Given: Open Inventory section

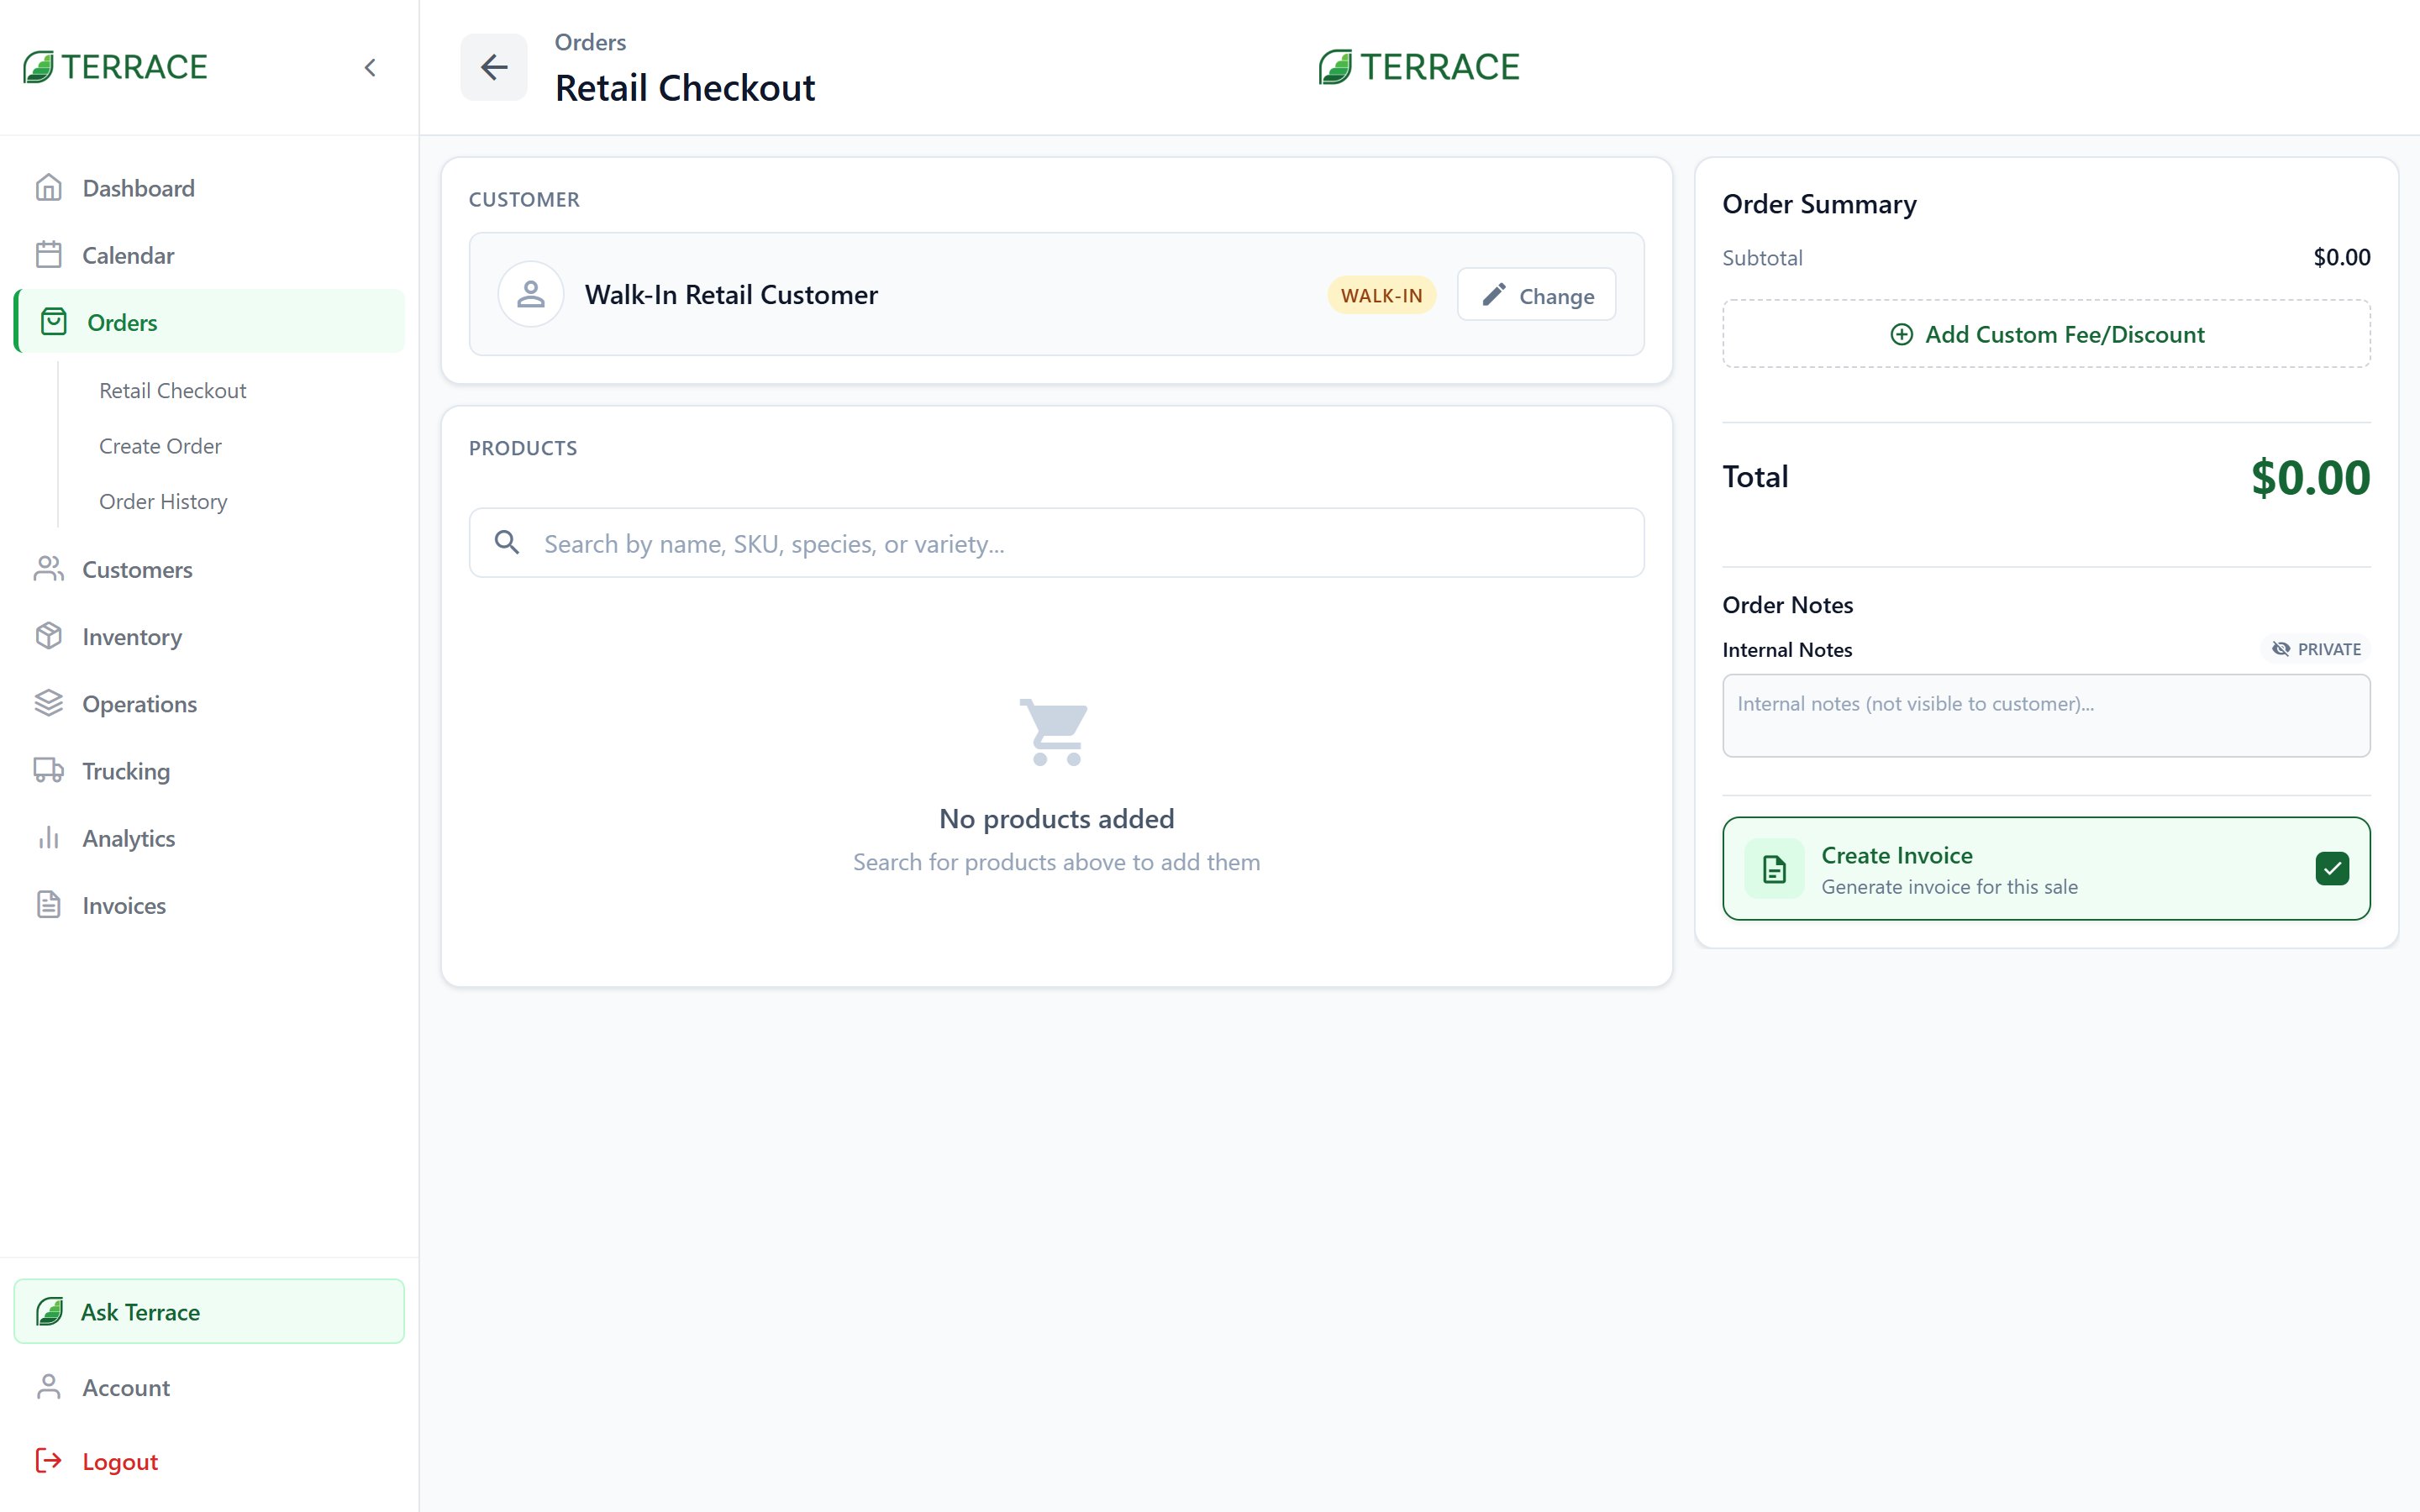Looking at the screenshot, I should point(209,636).
